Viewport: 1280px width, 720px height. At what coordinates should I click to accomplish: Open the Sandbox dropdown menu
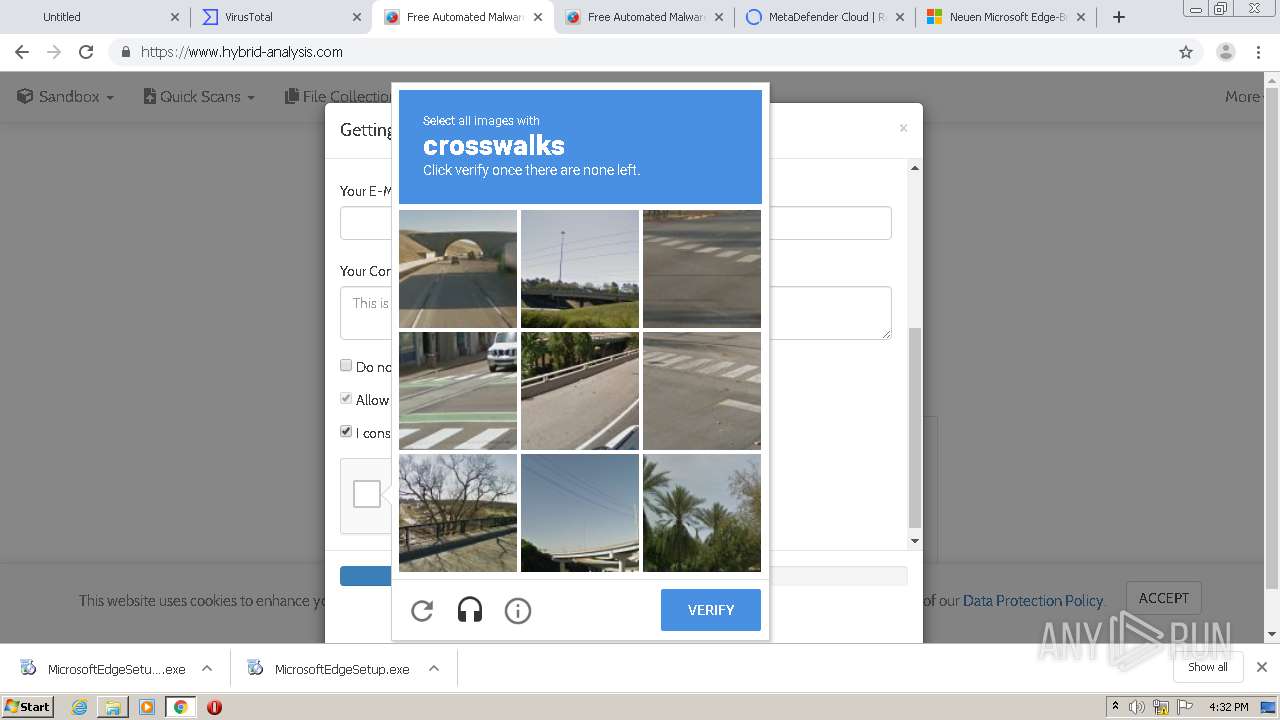click(66, 97)
